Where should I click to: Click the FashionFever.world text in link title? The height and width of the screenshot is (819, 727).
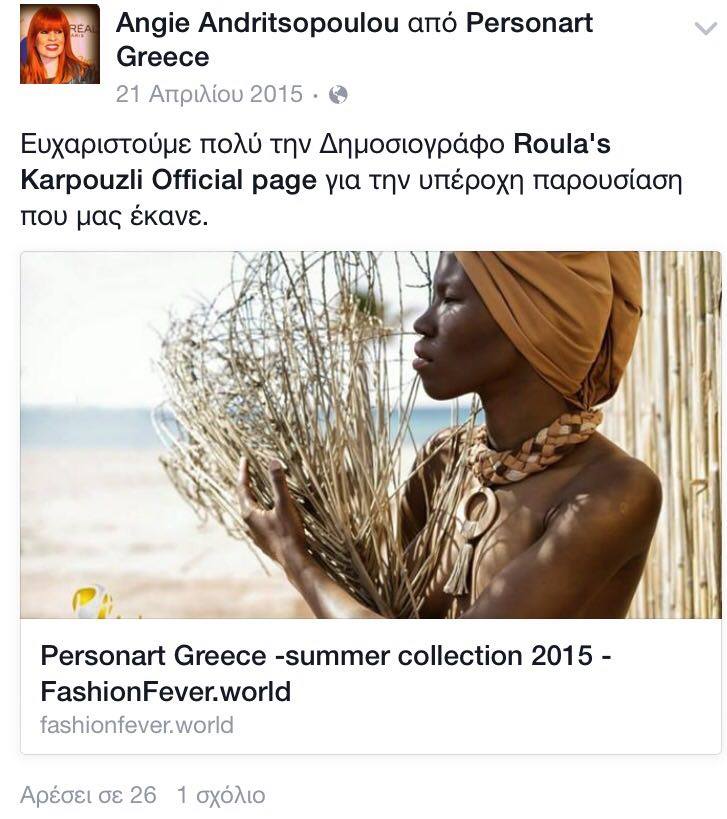pos(166,692)
